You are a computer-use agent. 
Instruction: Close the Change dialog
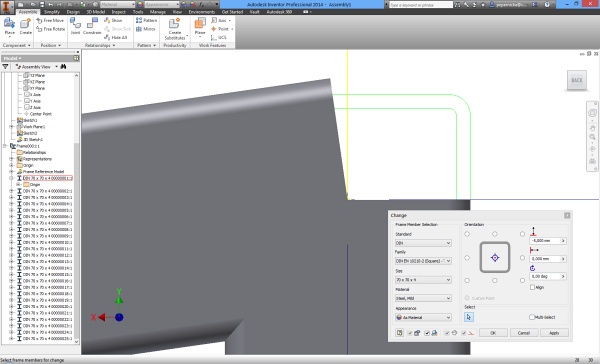[x=567, y=215]
